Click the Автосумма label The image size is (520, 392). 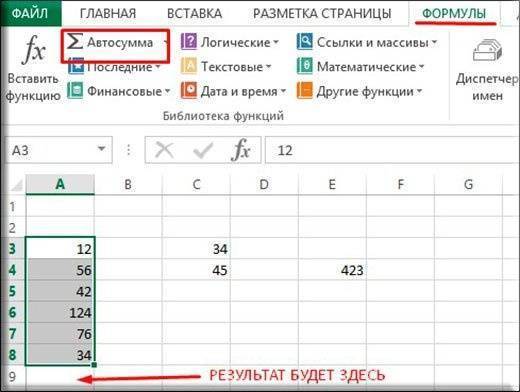pyautogui.click(x=120, y=43)
